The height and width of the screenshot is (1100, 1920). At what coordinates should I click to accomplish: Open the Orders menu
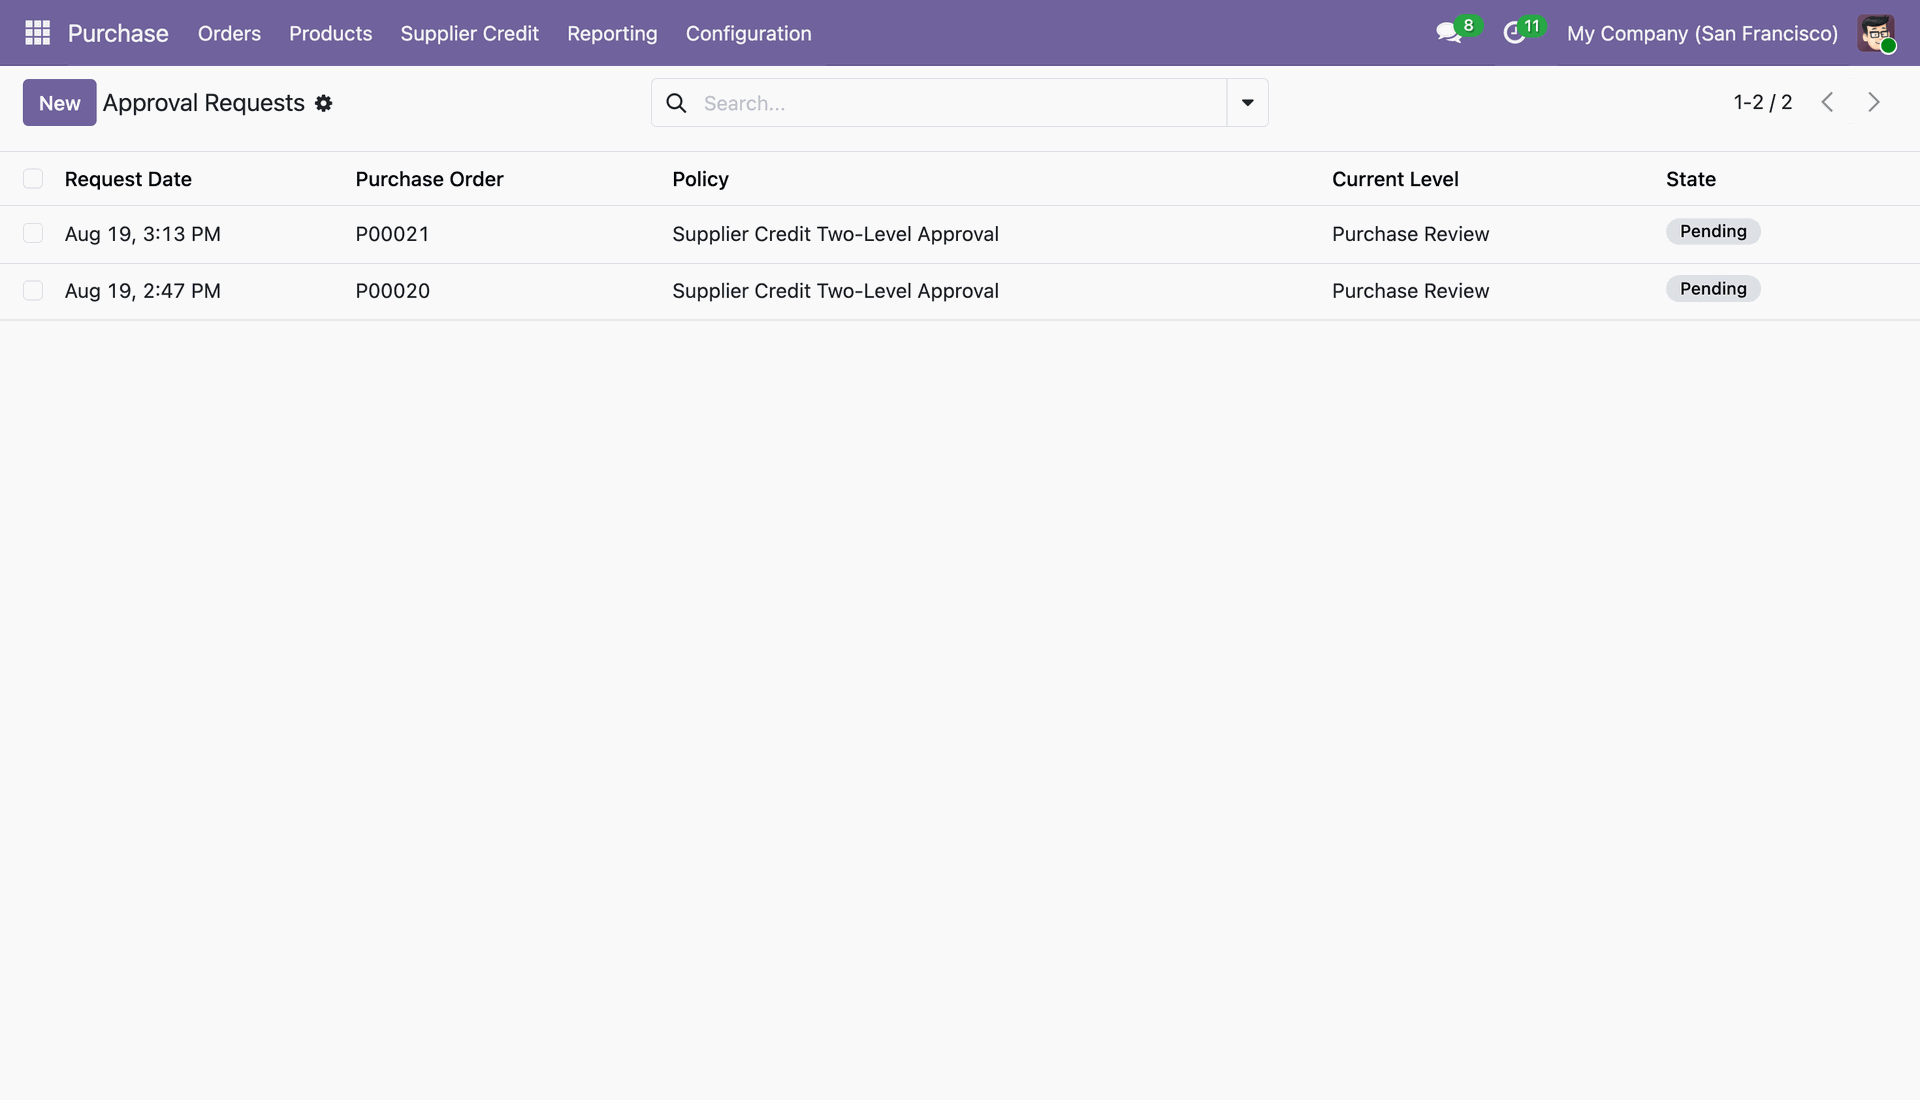(229, 33)
